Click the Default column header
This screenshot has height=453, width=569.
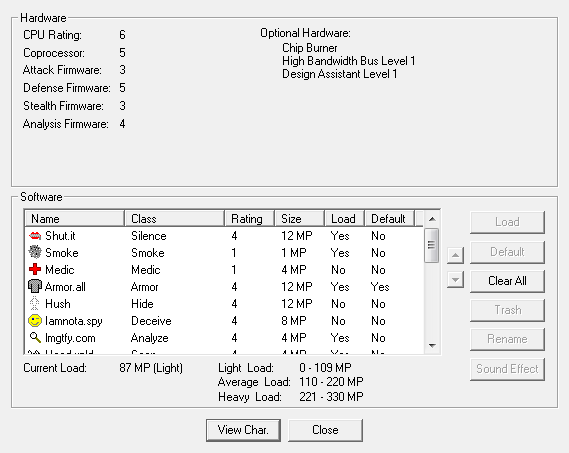point(389,219)
